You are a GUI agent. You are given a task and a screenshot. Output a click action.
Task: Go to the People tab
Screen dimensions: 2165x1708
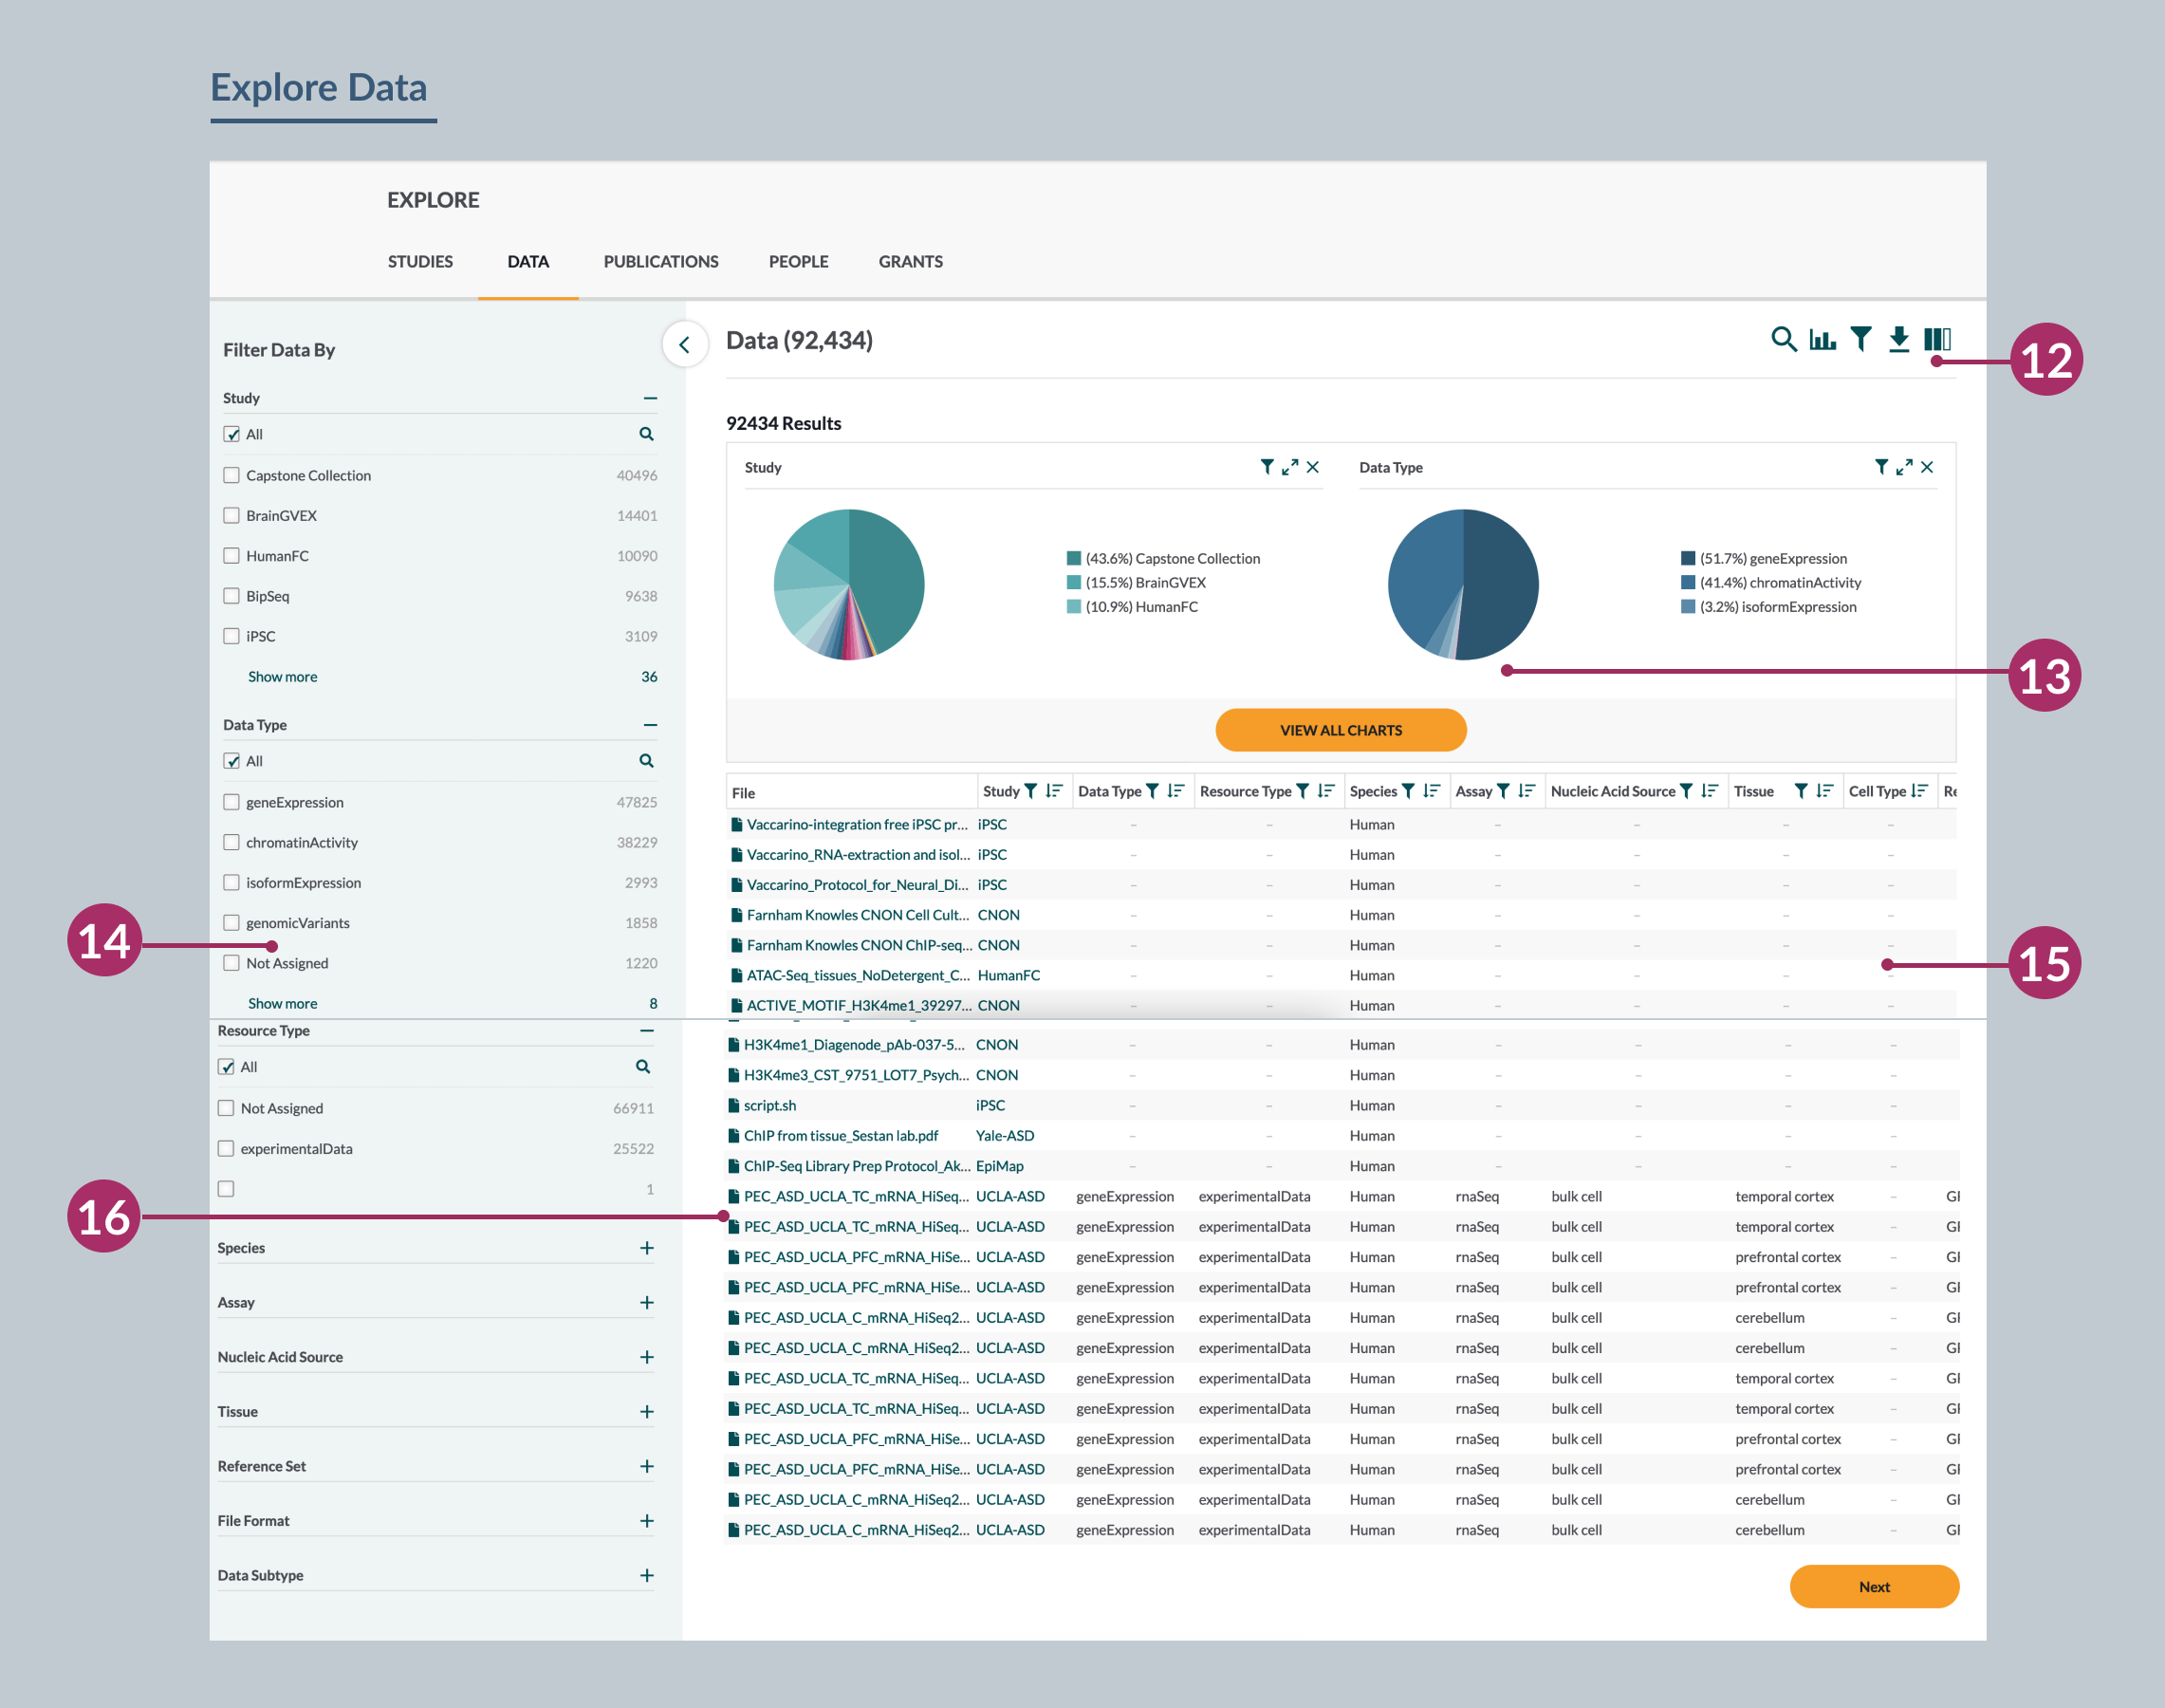(x=798, y=261)
